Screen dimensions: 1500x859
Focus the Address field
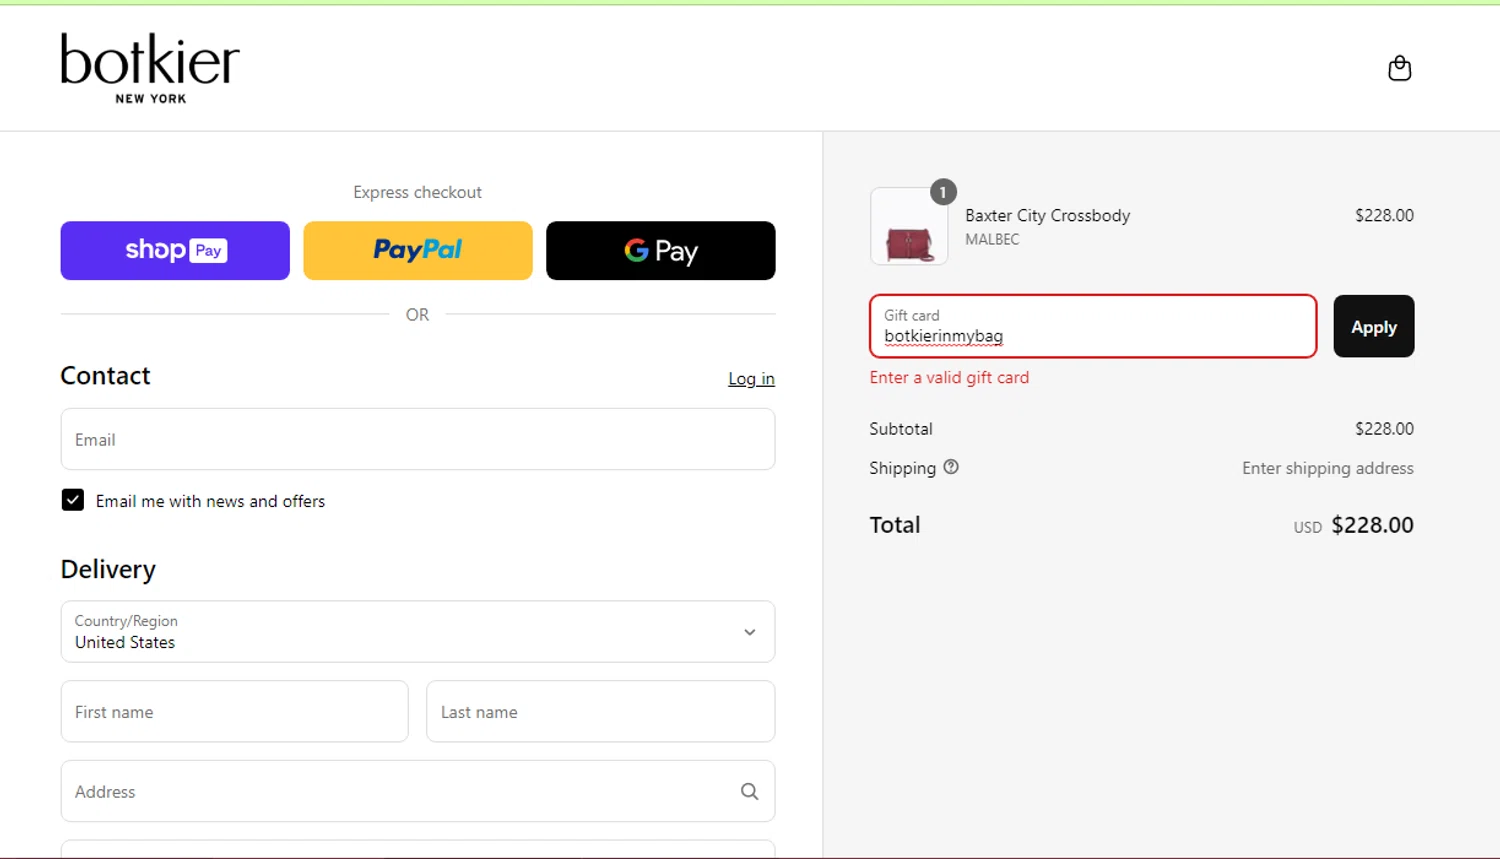coord(418,791)
